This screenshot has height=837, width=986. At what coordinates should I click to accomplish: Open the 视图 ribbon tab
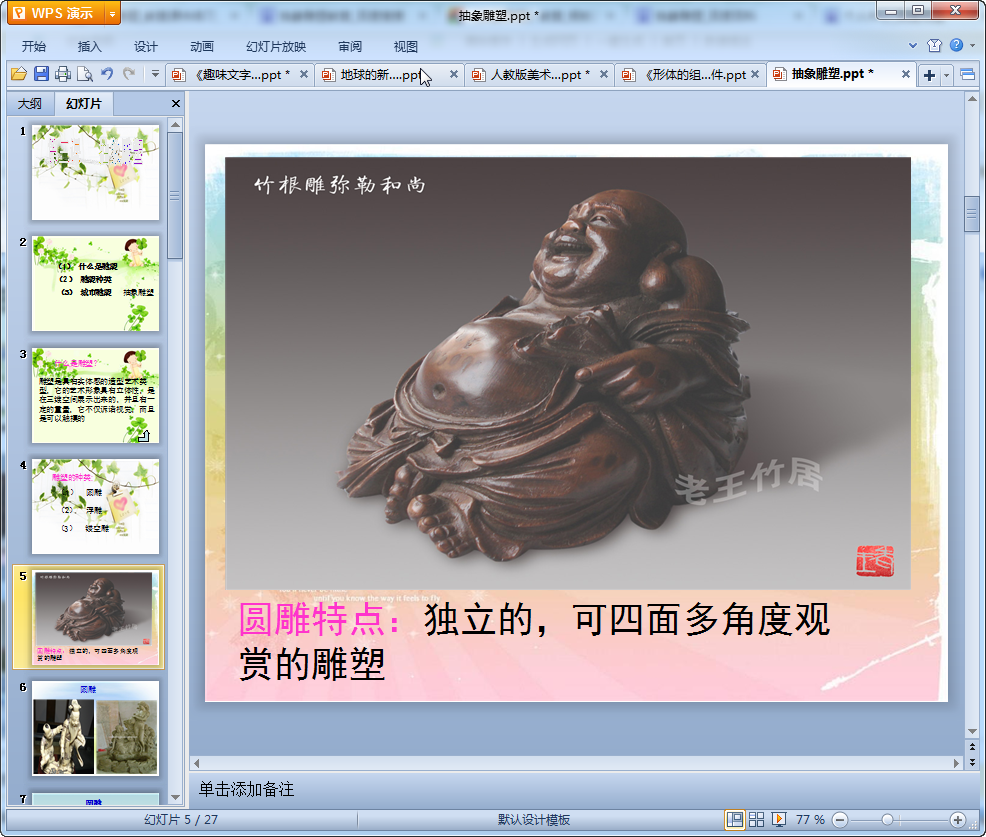(406, 46)
